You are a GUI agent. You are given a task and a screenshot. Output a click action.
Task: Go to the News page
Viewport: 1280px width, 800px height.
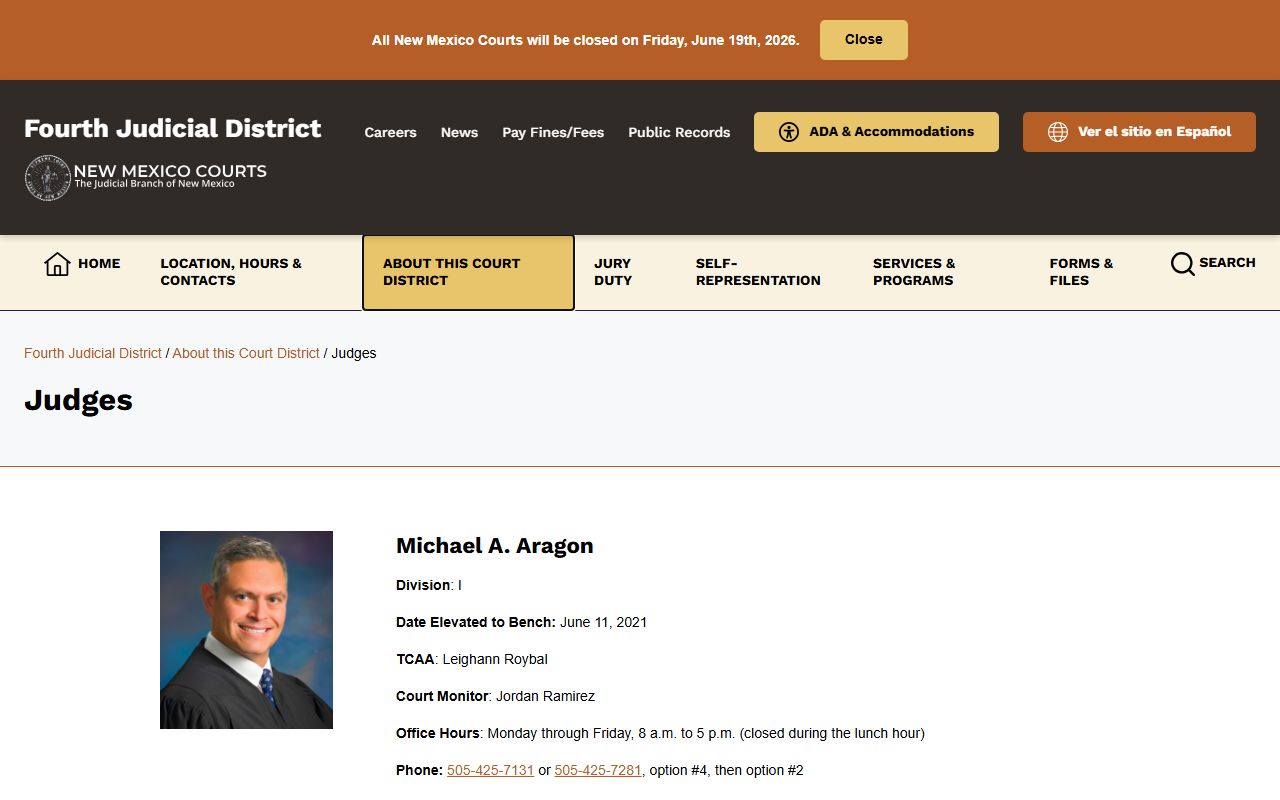459,132
